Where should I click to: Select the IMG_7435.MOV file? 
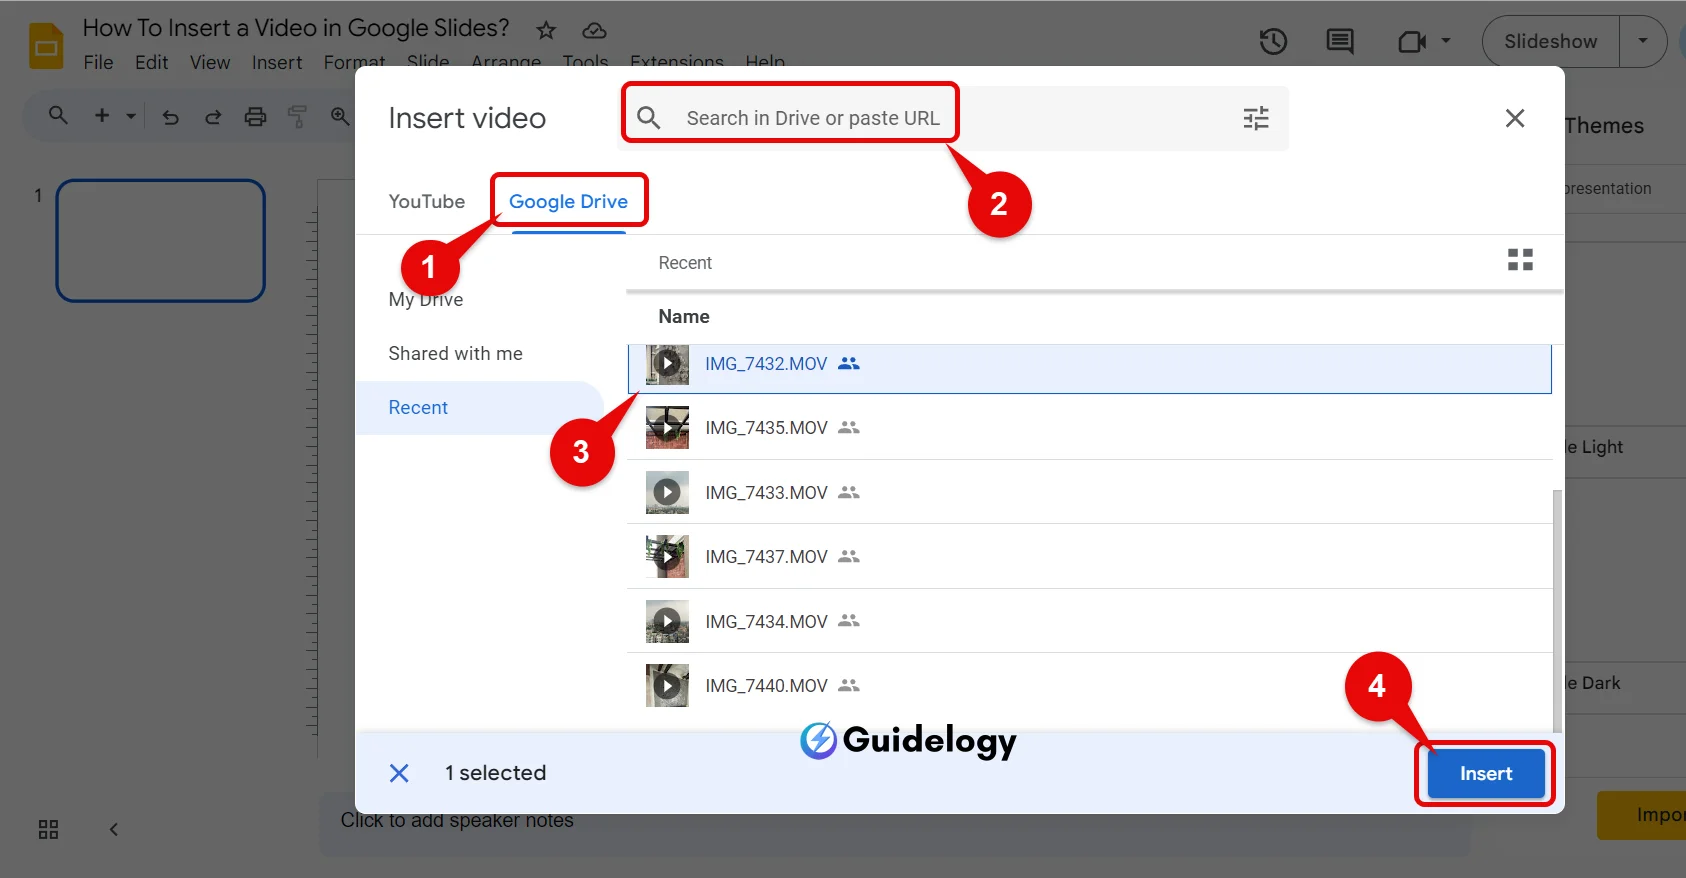1089,427
